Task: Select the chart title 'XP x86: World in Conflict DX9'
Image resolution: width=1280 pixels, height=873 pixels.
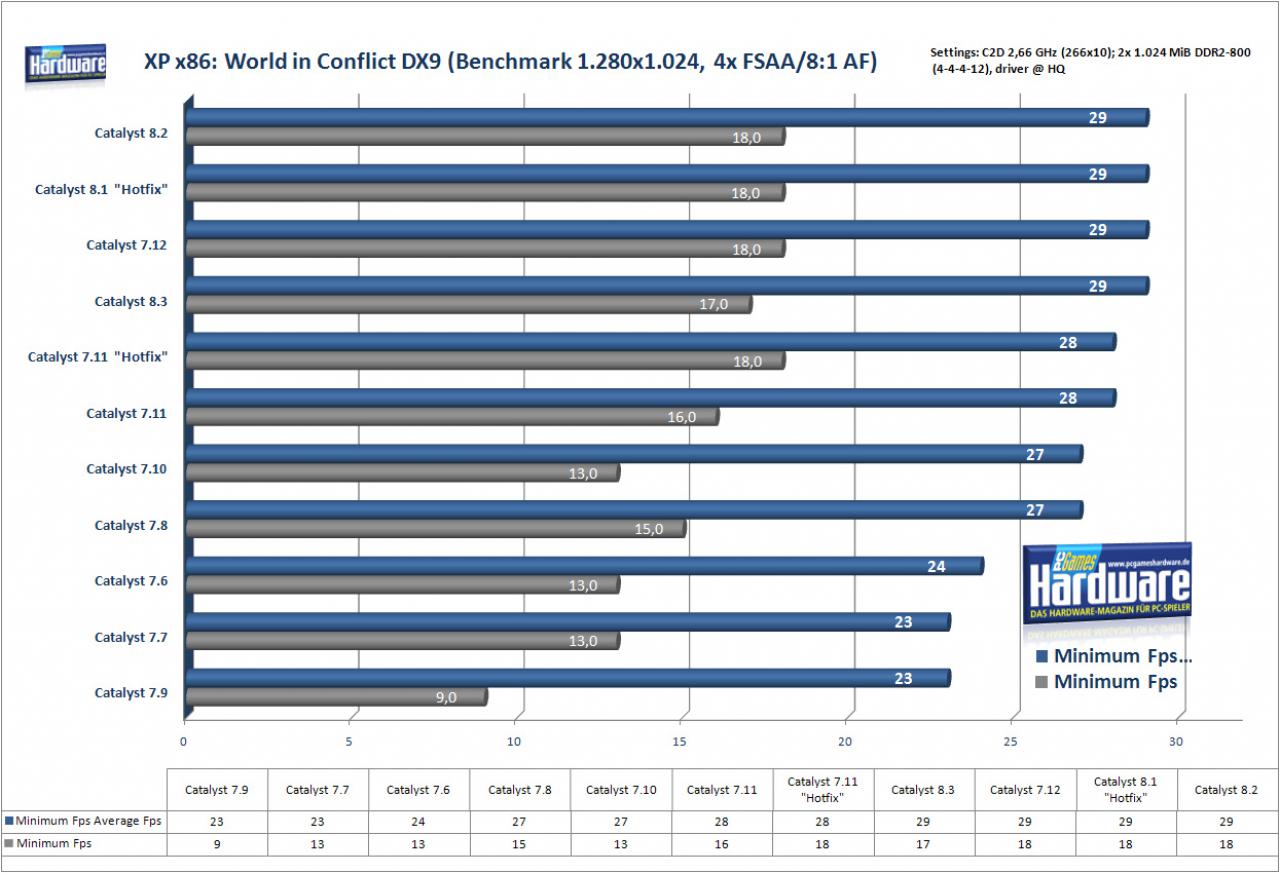Action: click(x=510, y=62)
